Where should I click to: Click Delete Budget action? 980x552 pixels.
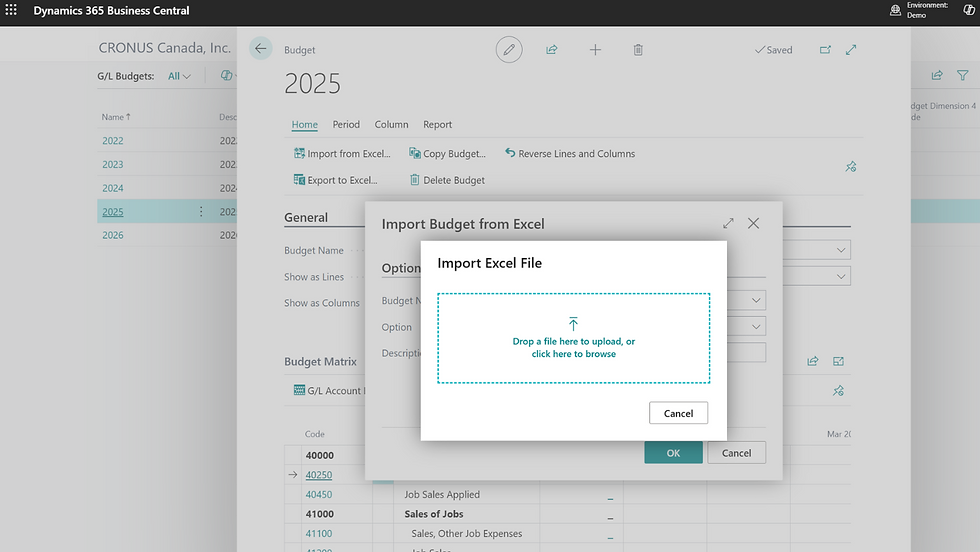coord(447,179)
